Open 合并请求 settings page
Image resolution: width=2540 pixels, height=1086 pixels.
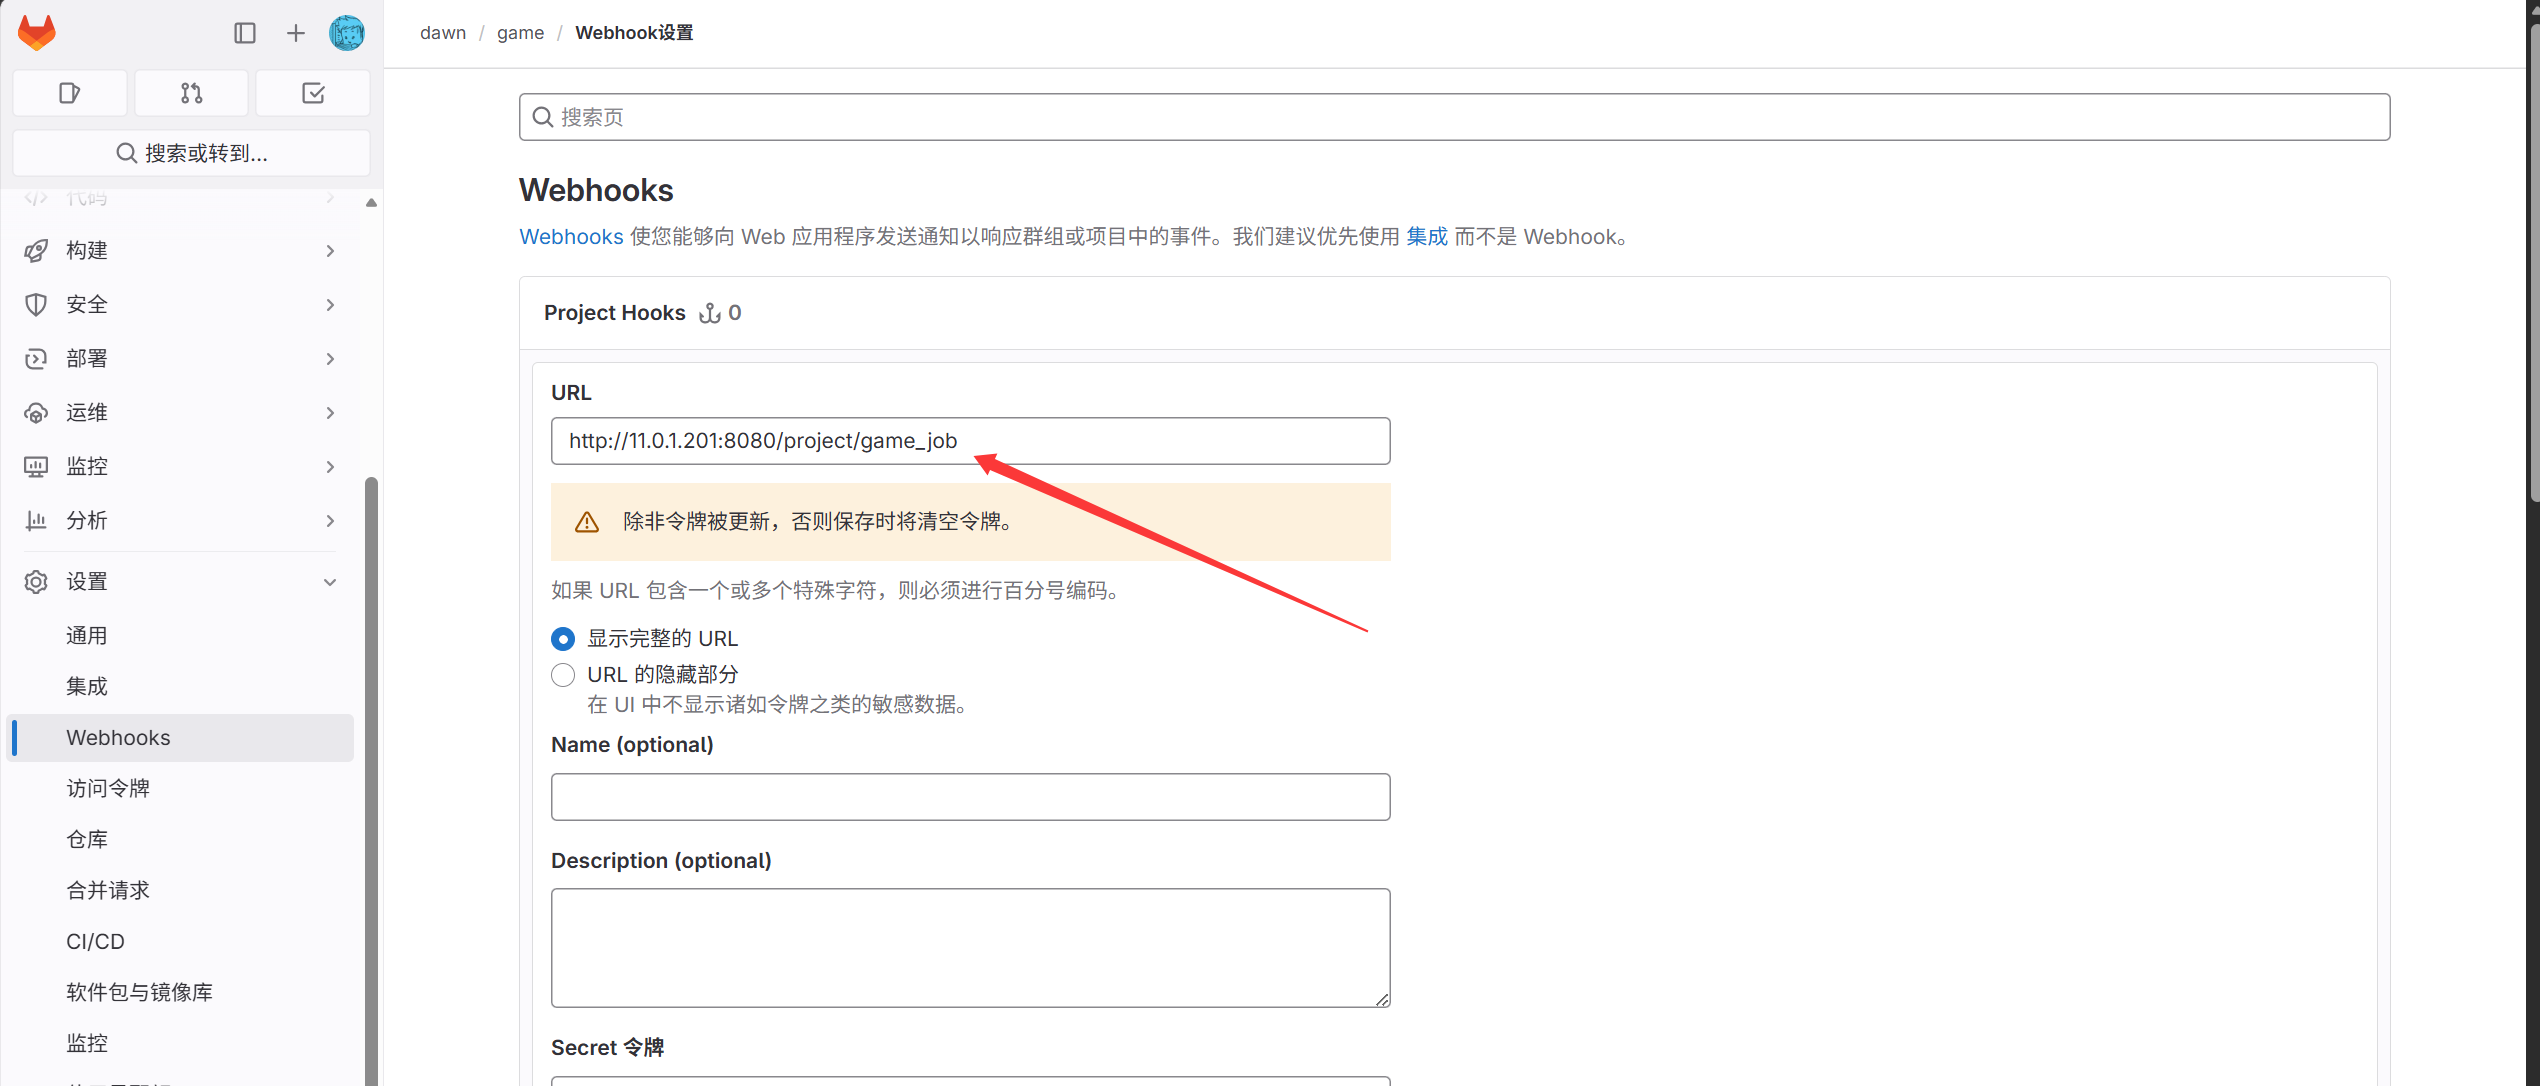[x=180, y=890]
